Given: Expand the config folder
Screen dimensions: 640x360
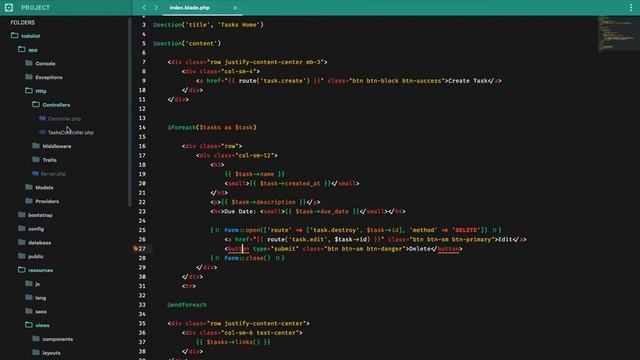Looking at the screenshot, I should [31, 229].
